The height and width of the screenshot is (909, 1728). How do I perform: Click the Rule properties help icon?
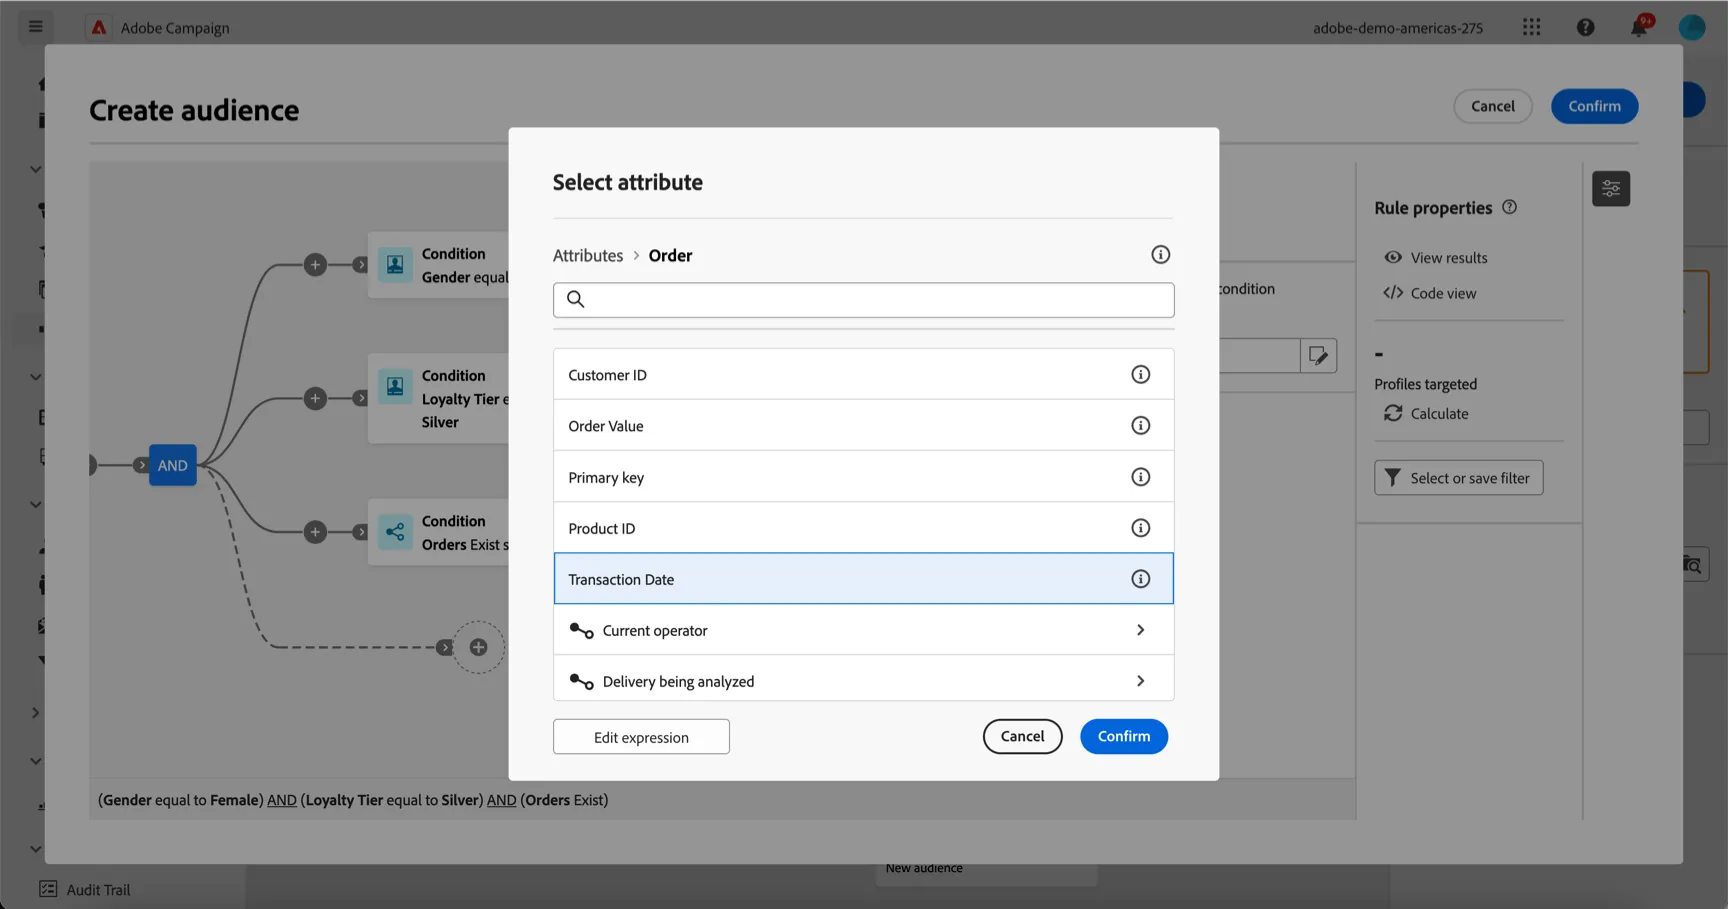pos(1509,207)
